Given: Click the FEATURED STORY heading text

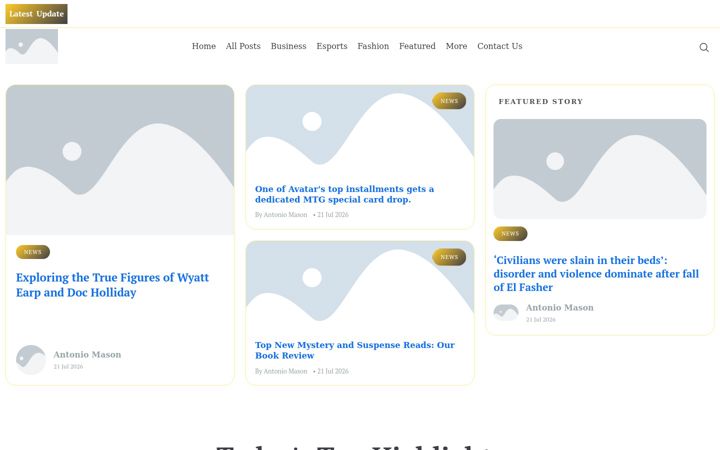Looking at the screenshot, I should pyautogui.click(x=541, y=101).
